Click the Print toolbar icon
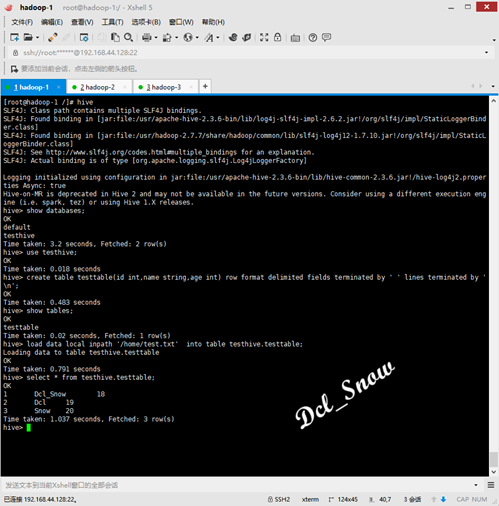499x506 pixels. tap(147, 37)
